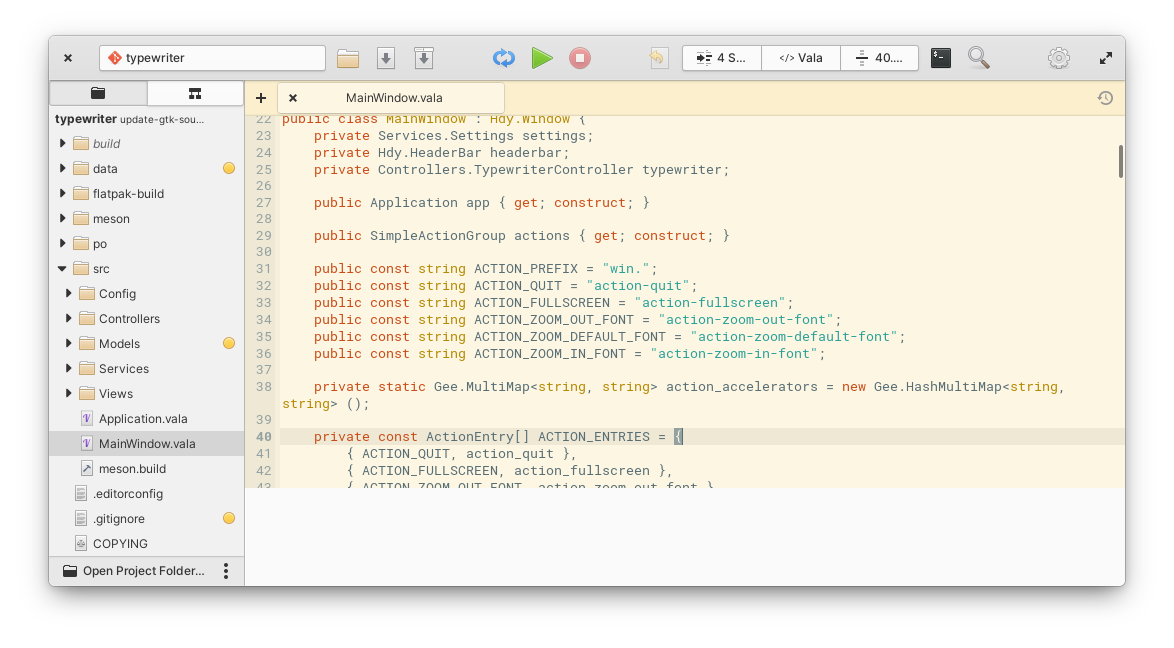Open the terminal icon in toolbar
Image resolution: width=1174 pixels, height=648 pixels.
click(x=941, y=58)
